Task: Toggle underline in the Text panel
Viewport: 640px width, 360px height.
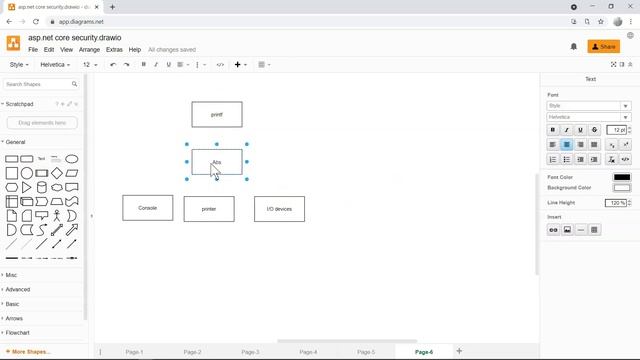Action: (580, 130)
